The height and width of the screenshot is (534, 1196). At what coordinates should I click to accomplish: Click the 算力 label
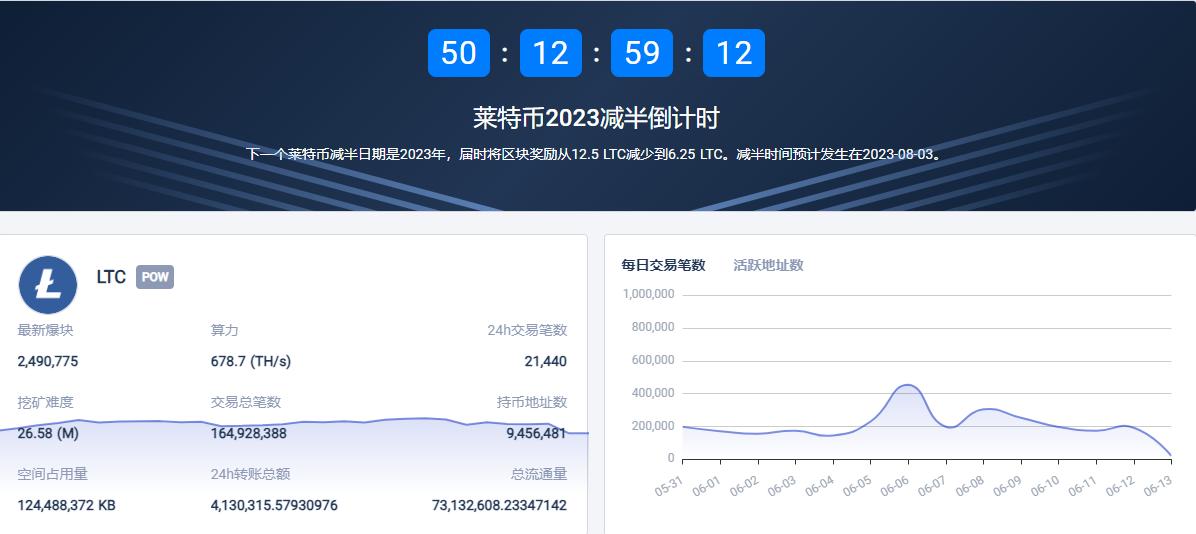coord(224,330)
